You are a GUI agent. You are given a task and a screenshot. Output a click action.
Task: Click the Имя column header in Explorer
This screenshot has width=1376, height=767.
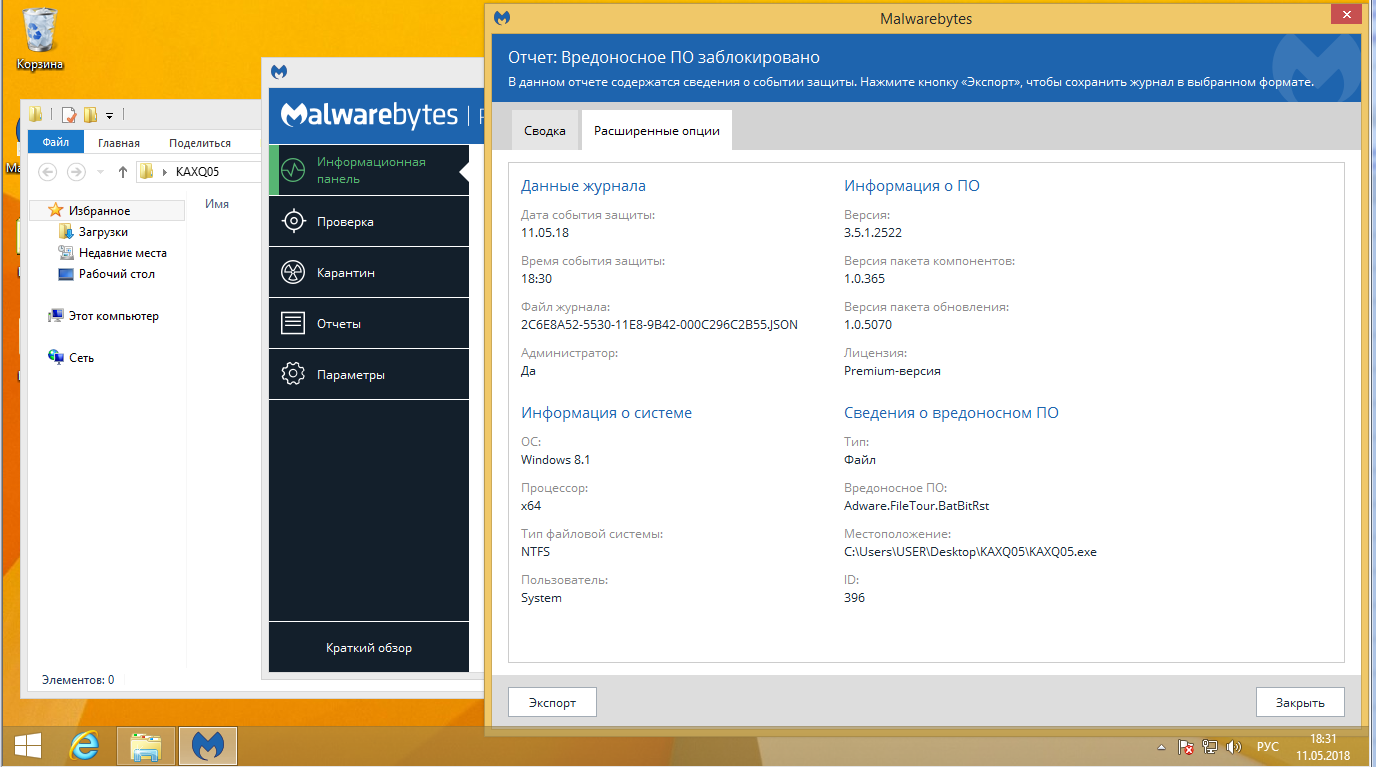click(217, 203)
